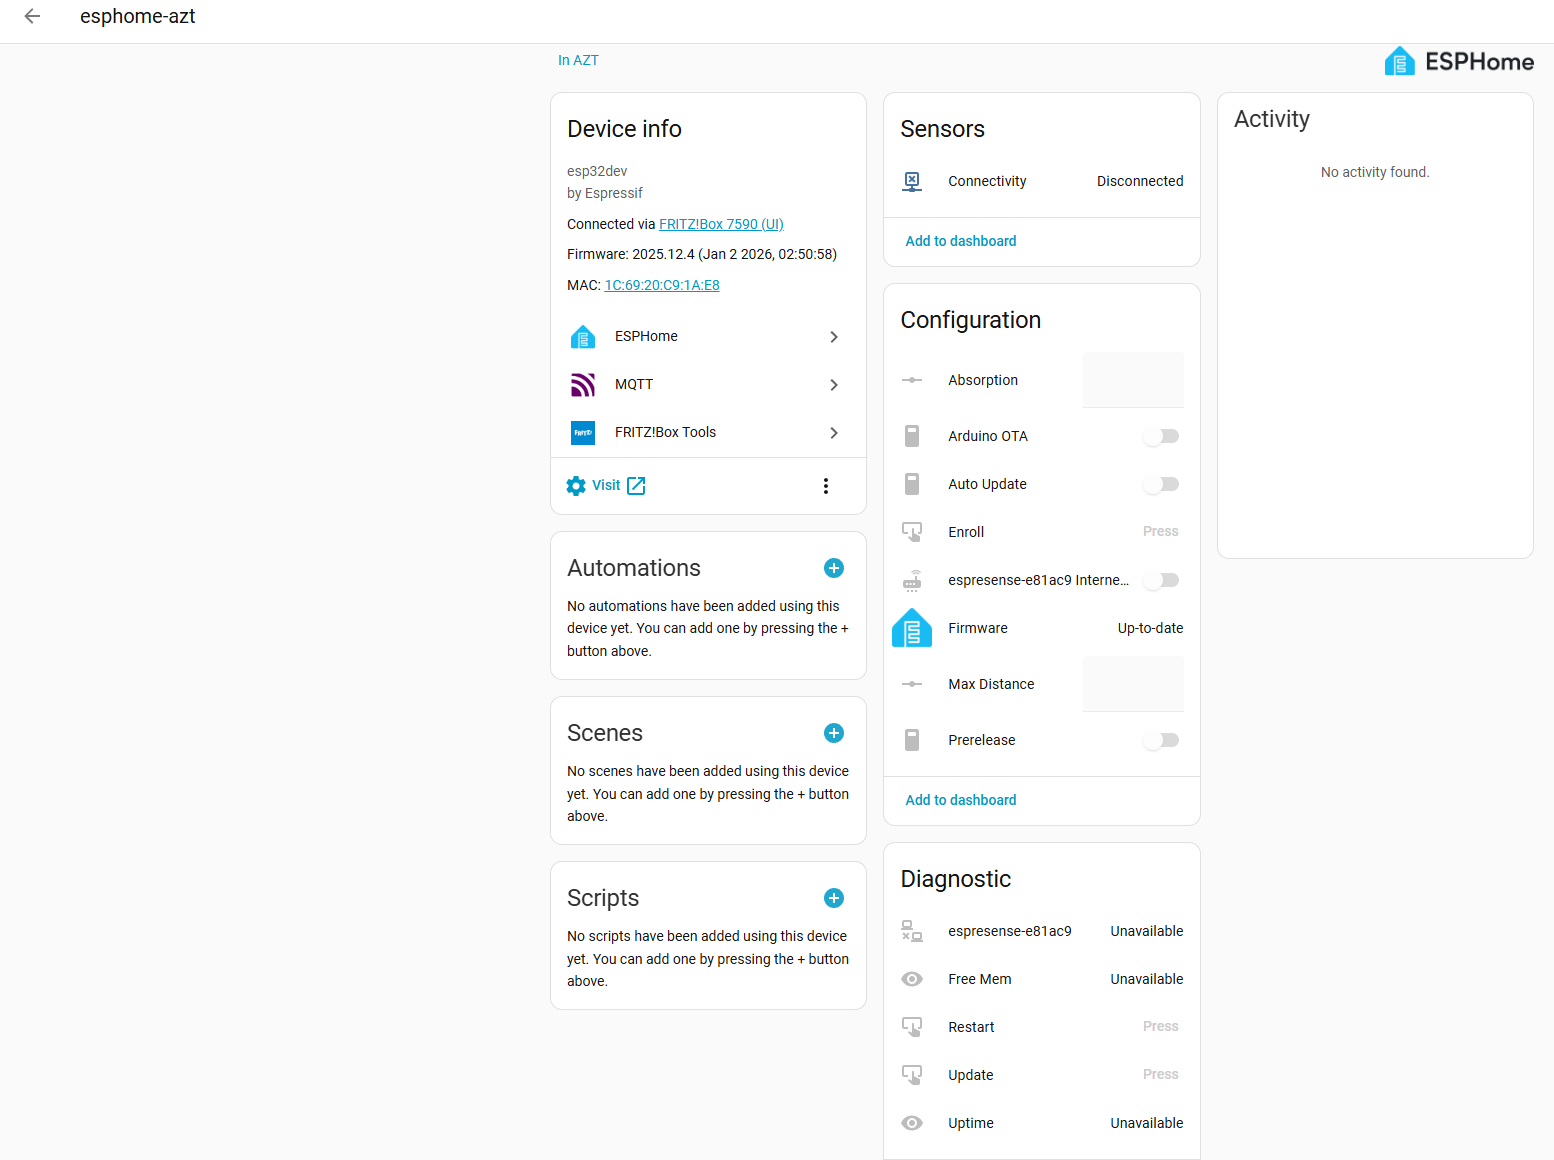The image size is (1554, 1160).
Task: Open the In AZT area link
Action: point(578,60)
